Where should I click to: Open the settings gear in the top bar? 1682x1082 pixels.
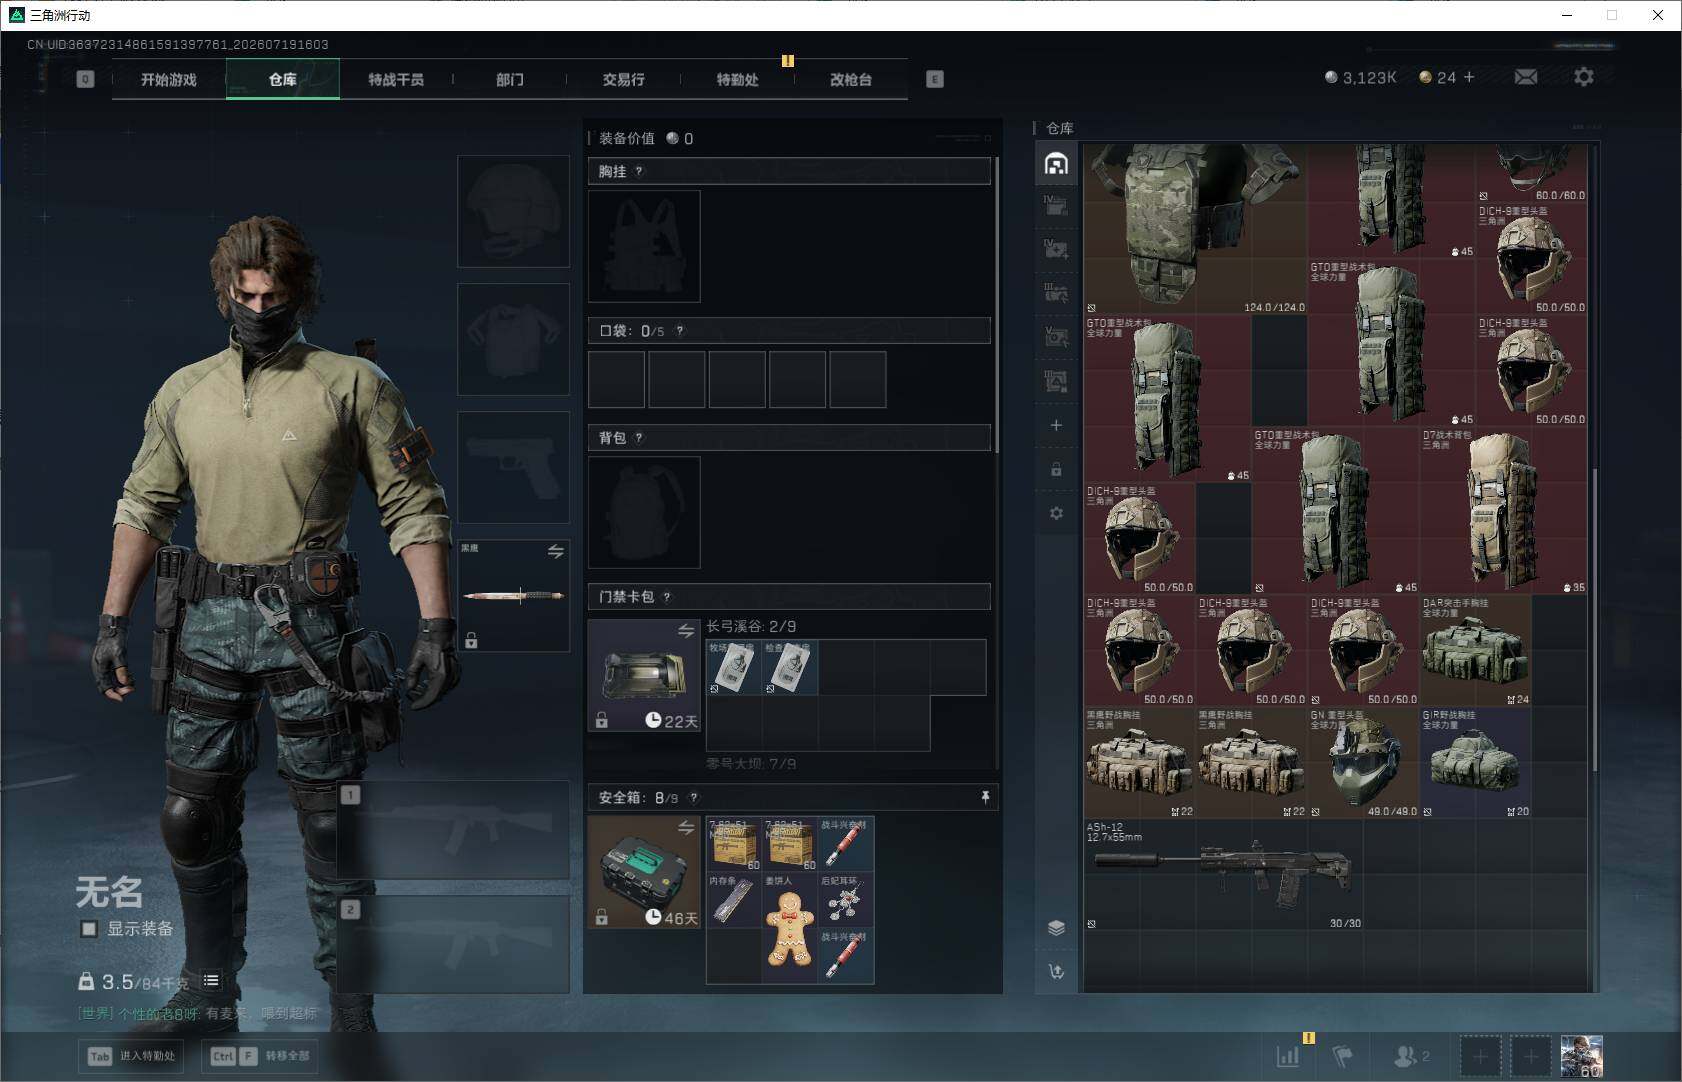pos(1584,77)
